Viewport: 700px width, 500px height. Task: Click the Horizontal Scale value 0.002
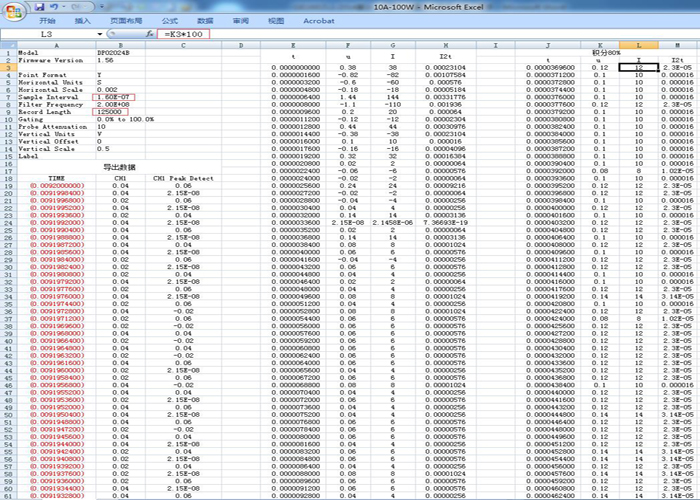121,90
